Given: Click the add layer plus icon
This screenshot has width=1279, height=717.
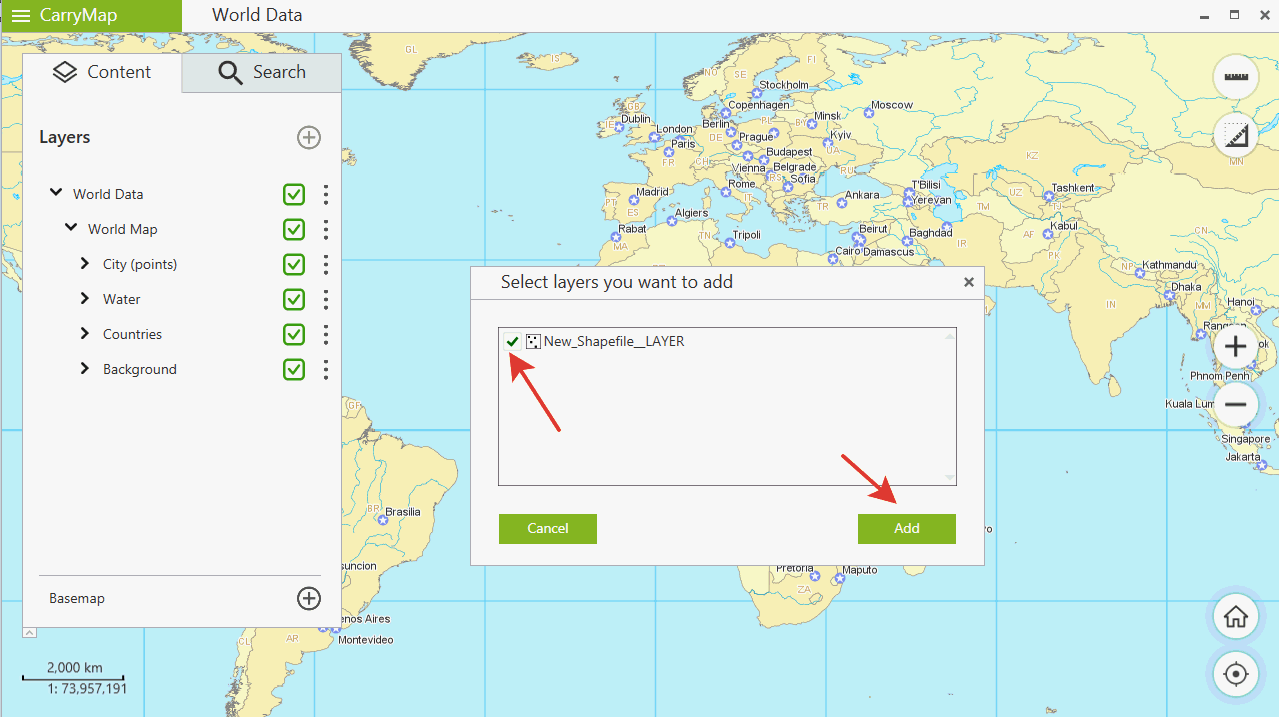Looking at the screenshot, I should 309,138.
